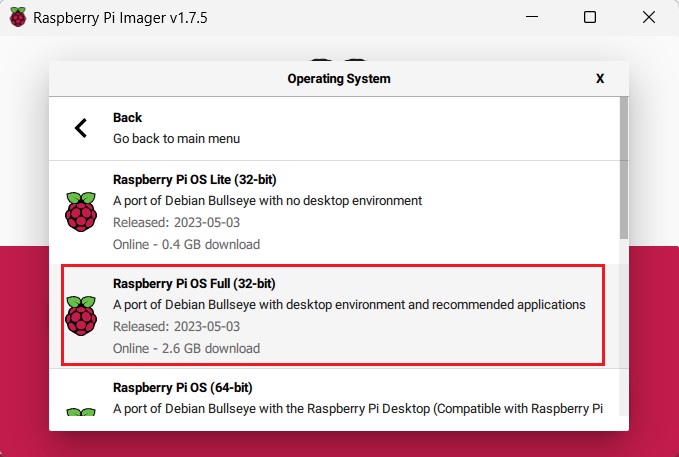Screen dimensions: 679x457
Task: Click the back arrow chevron icon
Action: point(81,128)
